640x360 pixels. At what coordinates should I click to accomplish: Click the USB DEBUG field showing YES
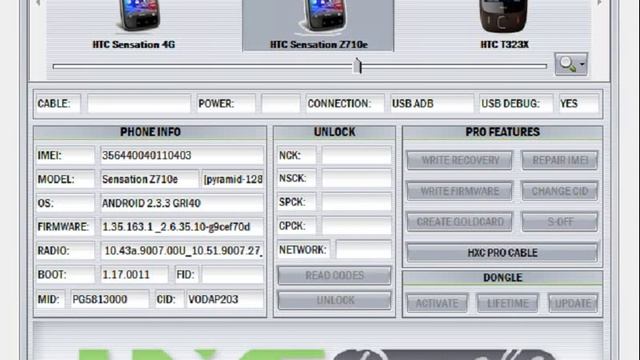(x=579, y=104)
